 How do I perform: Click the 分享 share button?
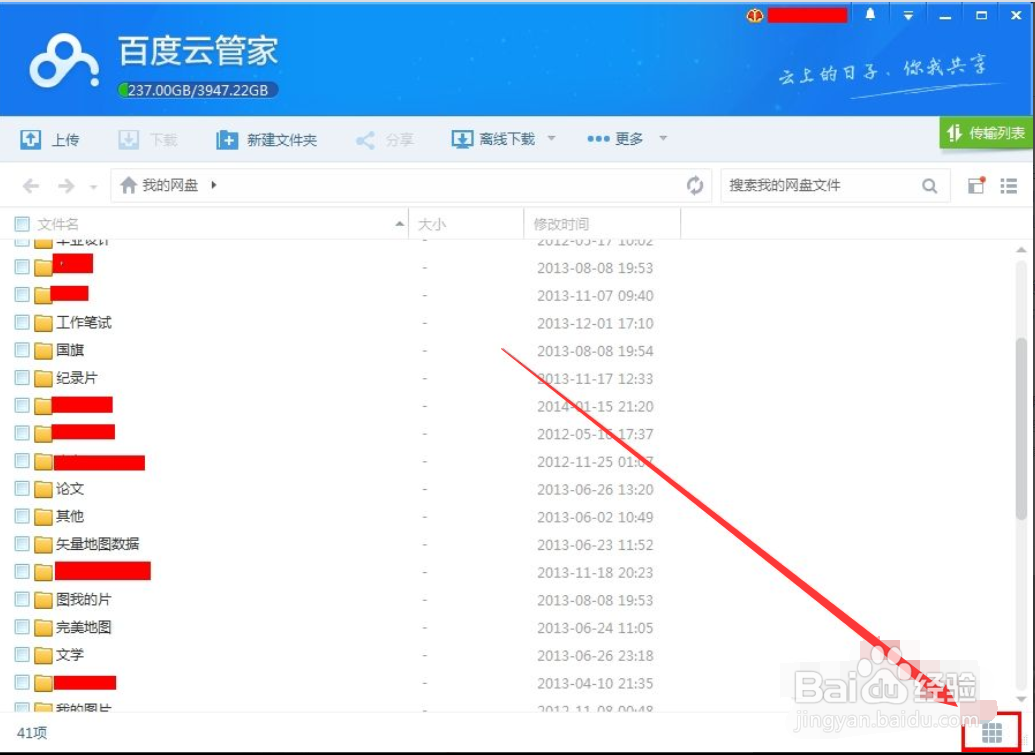[384, 139]
